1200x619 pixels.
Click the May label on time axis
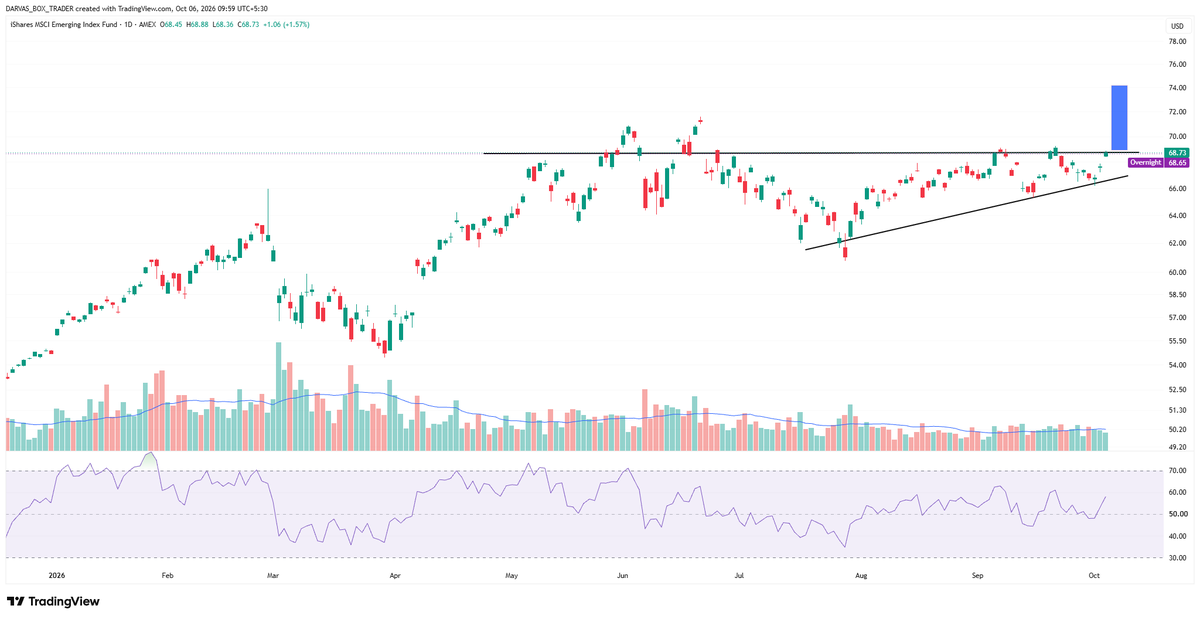[x=513, y=576]
